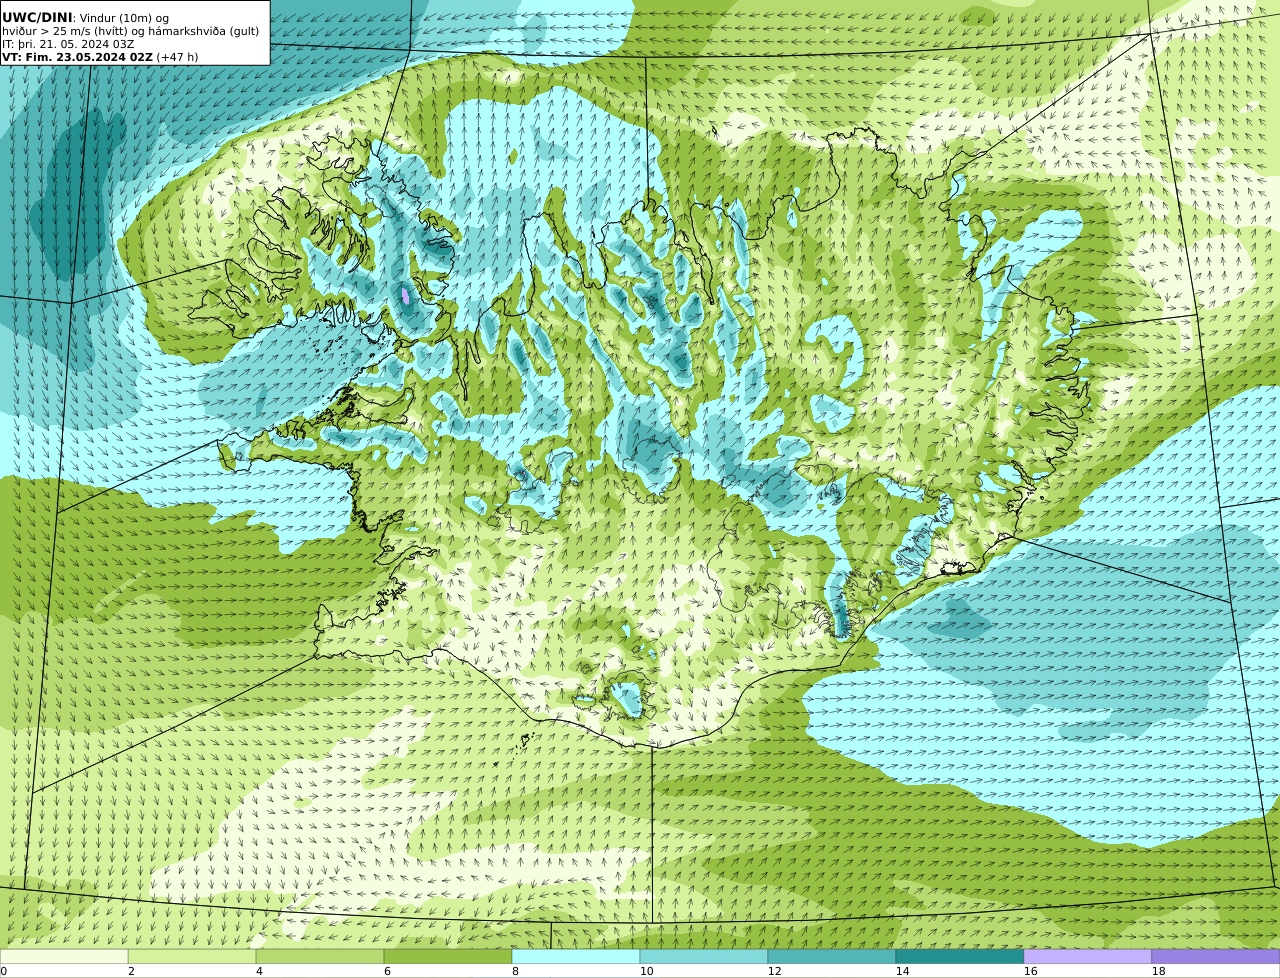Pick the 10–12 m/s light teal legend swatch
The height and width of the screenshot is (978, 1280).
click(x=704, y=956)
